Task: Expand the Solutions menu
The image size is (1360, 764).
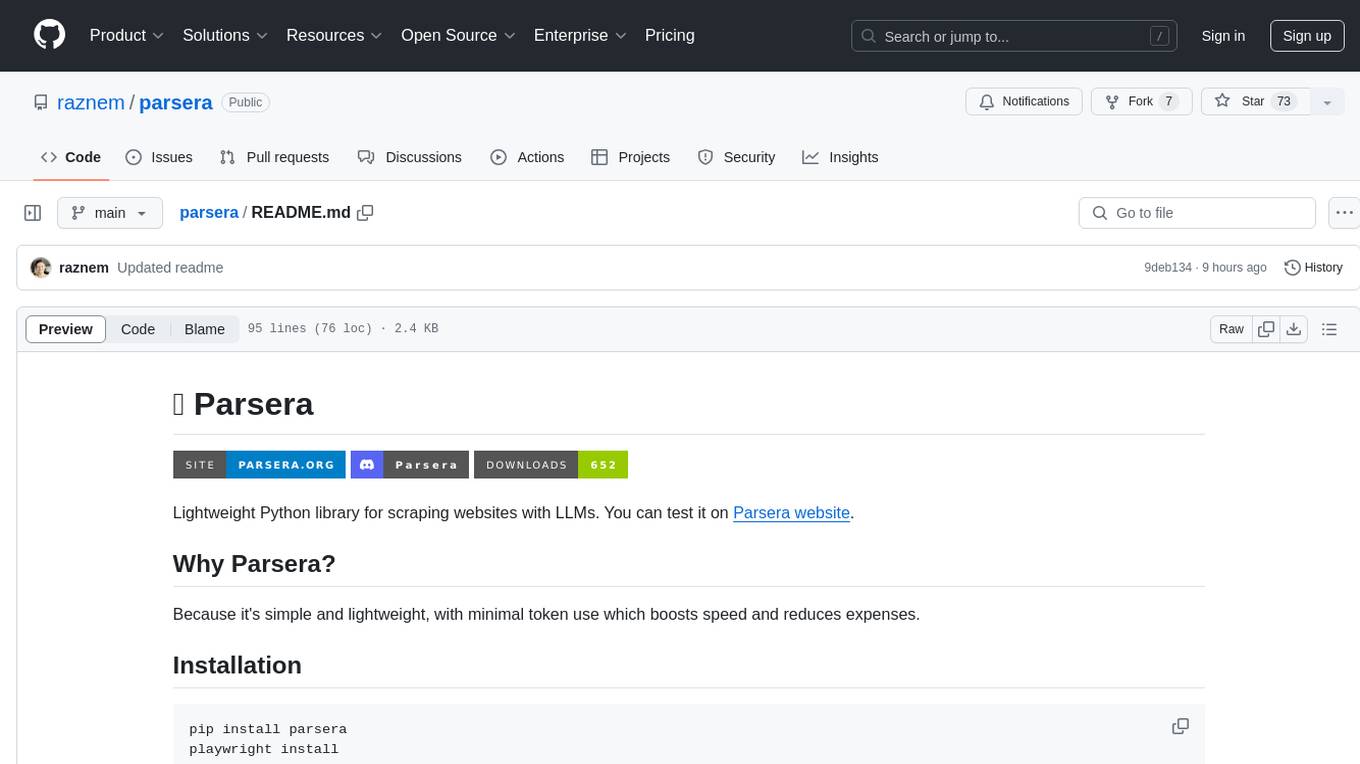Action: tap(225, 35)
